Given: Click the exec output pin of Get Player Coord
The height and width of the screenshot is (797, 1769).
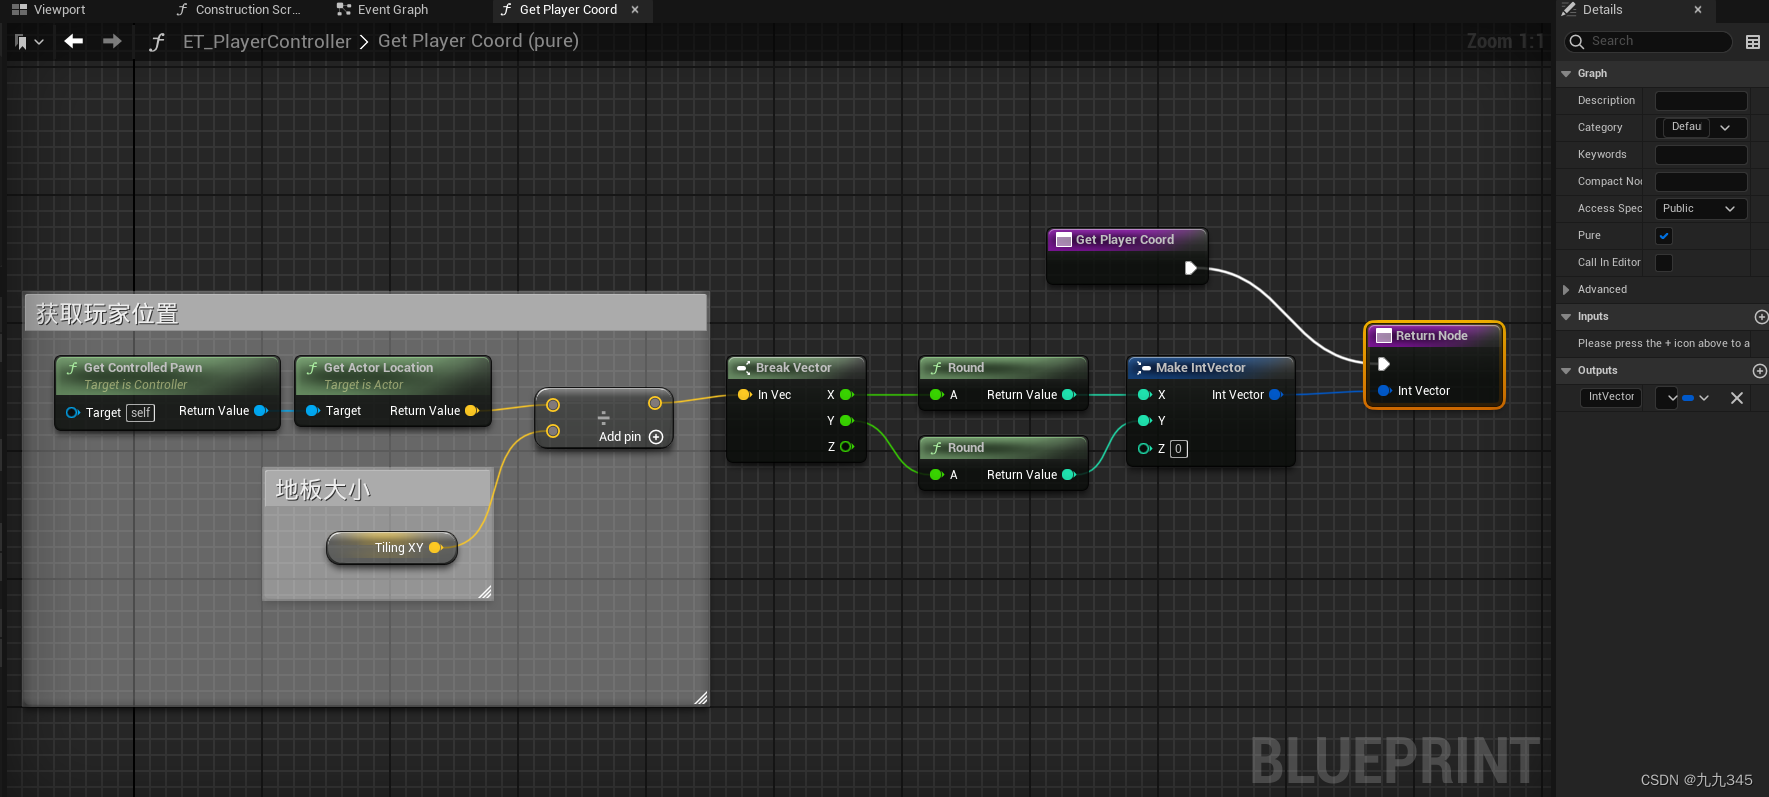Looking at the screenshot, I should pos(1190,268).
